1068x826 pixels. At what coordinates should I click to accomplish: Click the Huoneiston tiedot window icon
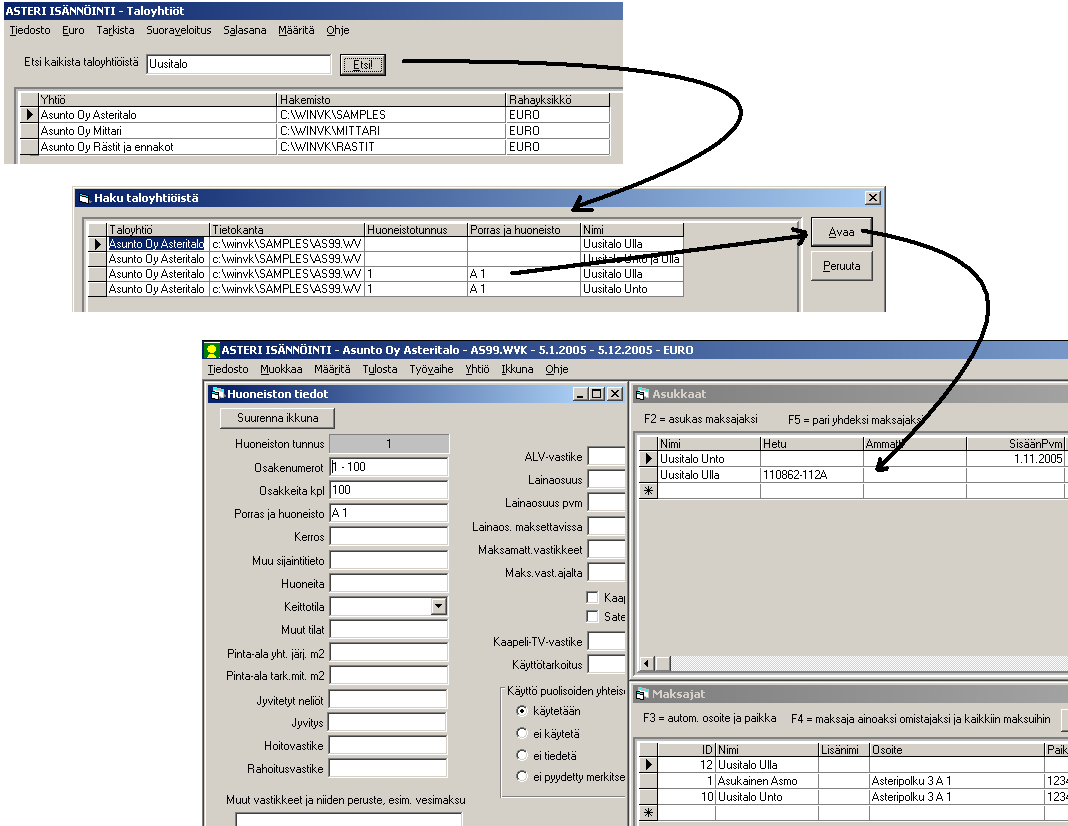[x=218, y=394]
